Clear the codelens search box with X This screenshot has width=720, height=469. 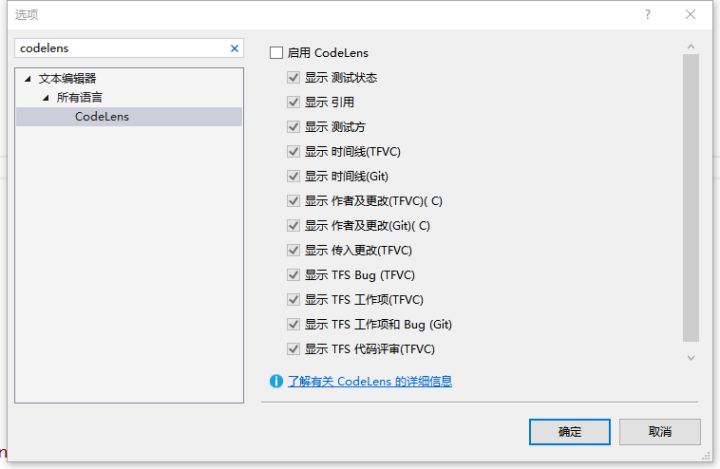[234, 48]
